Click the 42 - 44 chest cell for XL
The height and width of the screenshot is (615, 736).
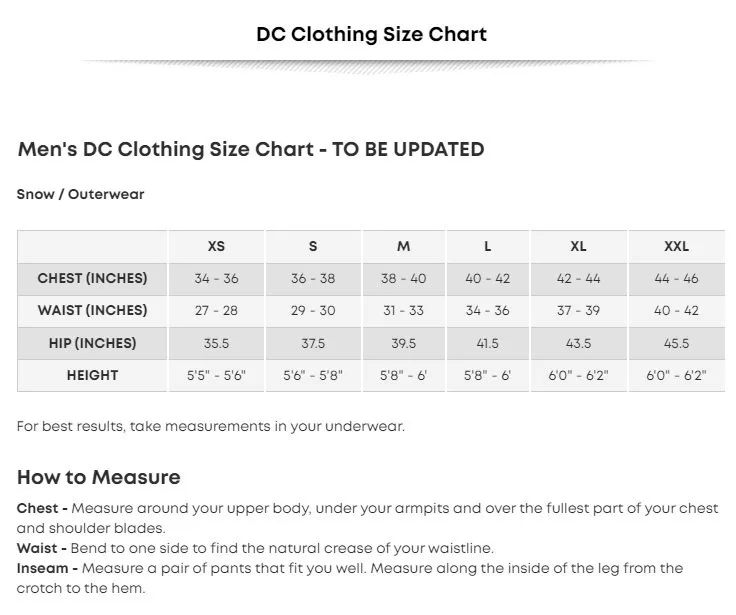coord(578,278)
